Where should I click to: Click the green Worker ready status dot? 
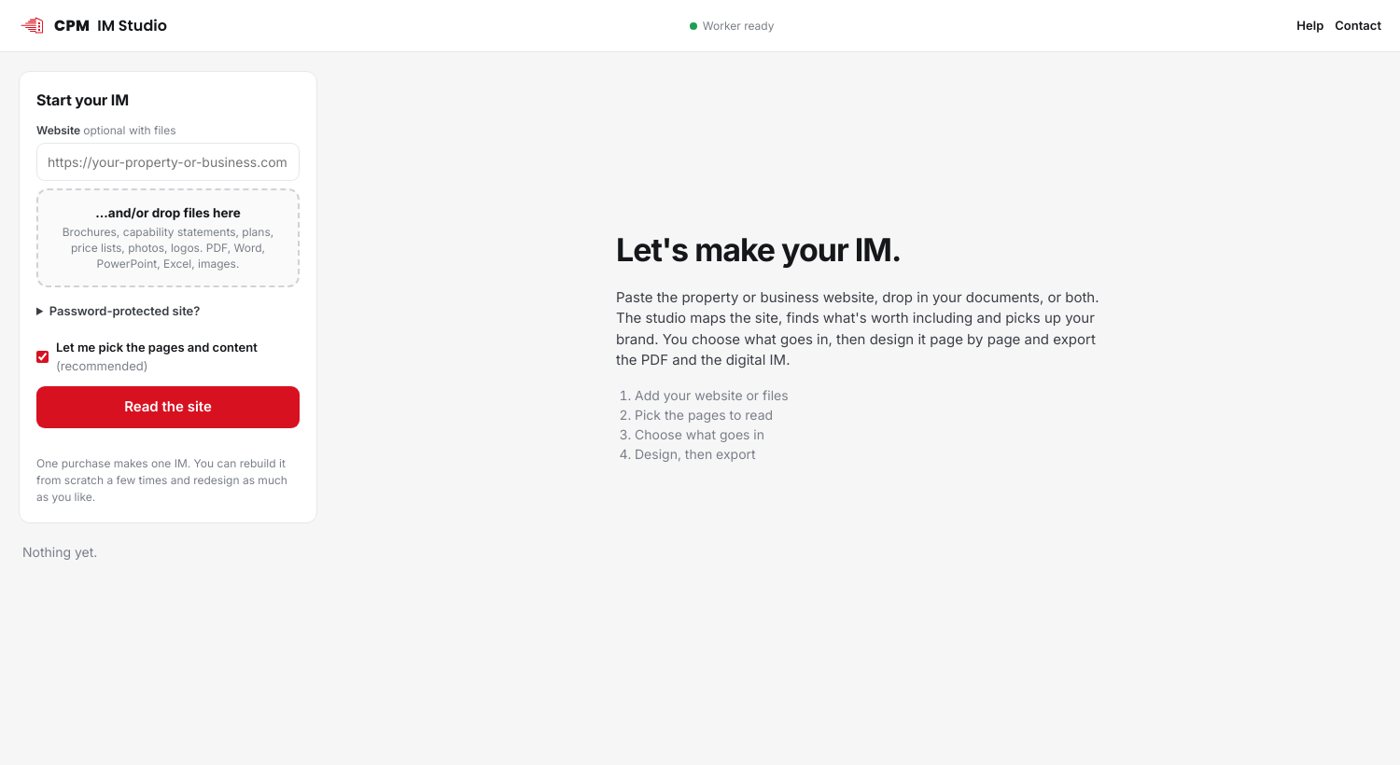tap(693, 26)
